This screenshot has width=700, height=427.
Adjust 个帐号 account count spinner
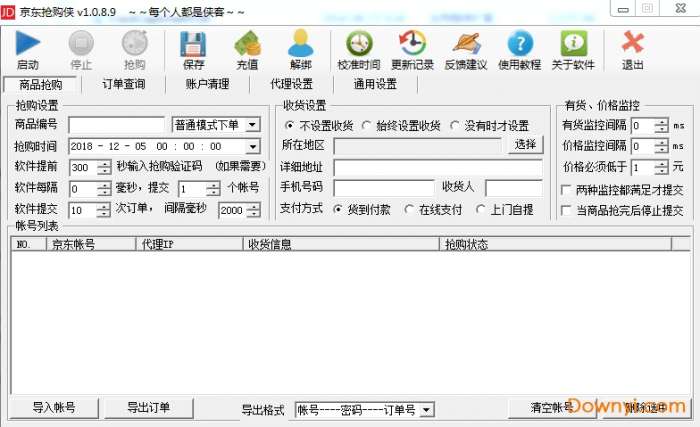click(213, 189)
